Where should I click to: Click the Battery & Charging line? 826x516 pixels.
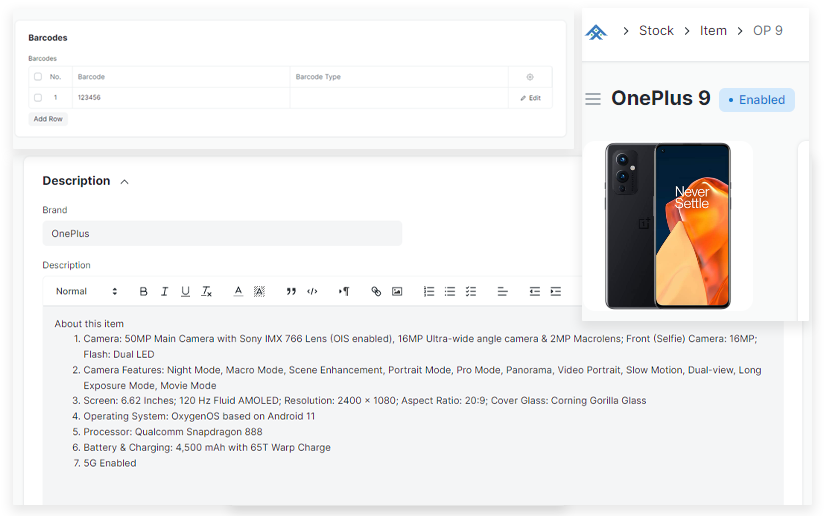pyautogui.click(x=207, y=448)
